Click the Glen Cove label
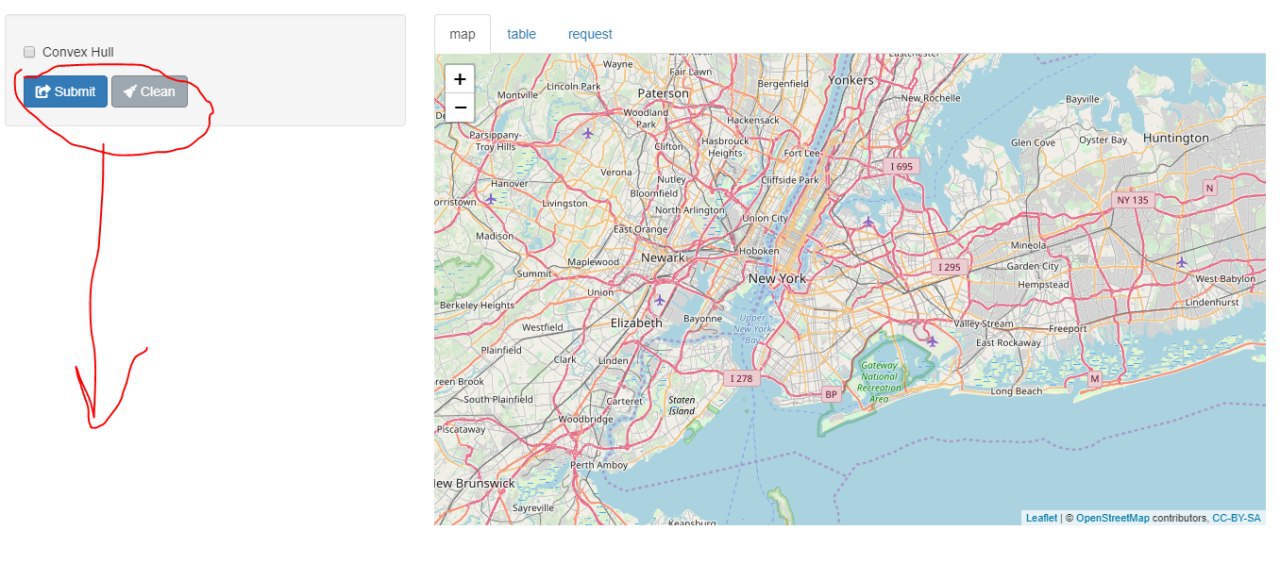This screenshot has height=580, width=1280. click(1033, 142)
